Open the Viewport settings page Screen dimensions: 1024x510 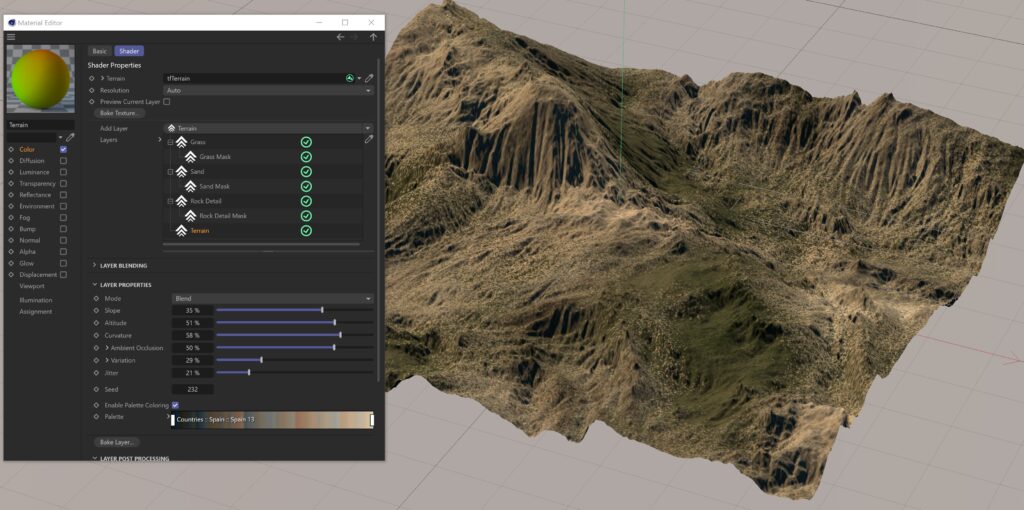(32, 286)
